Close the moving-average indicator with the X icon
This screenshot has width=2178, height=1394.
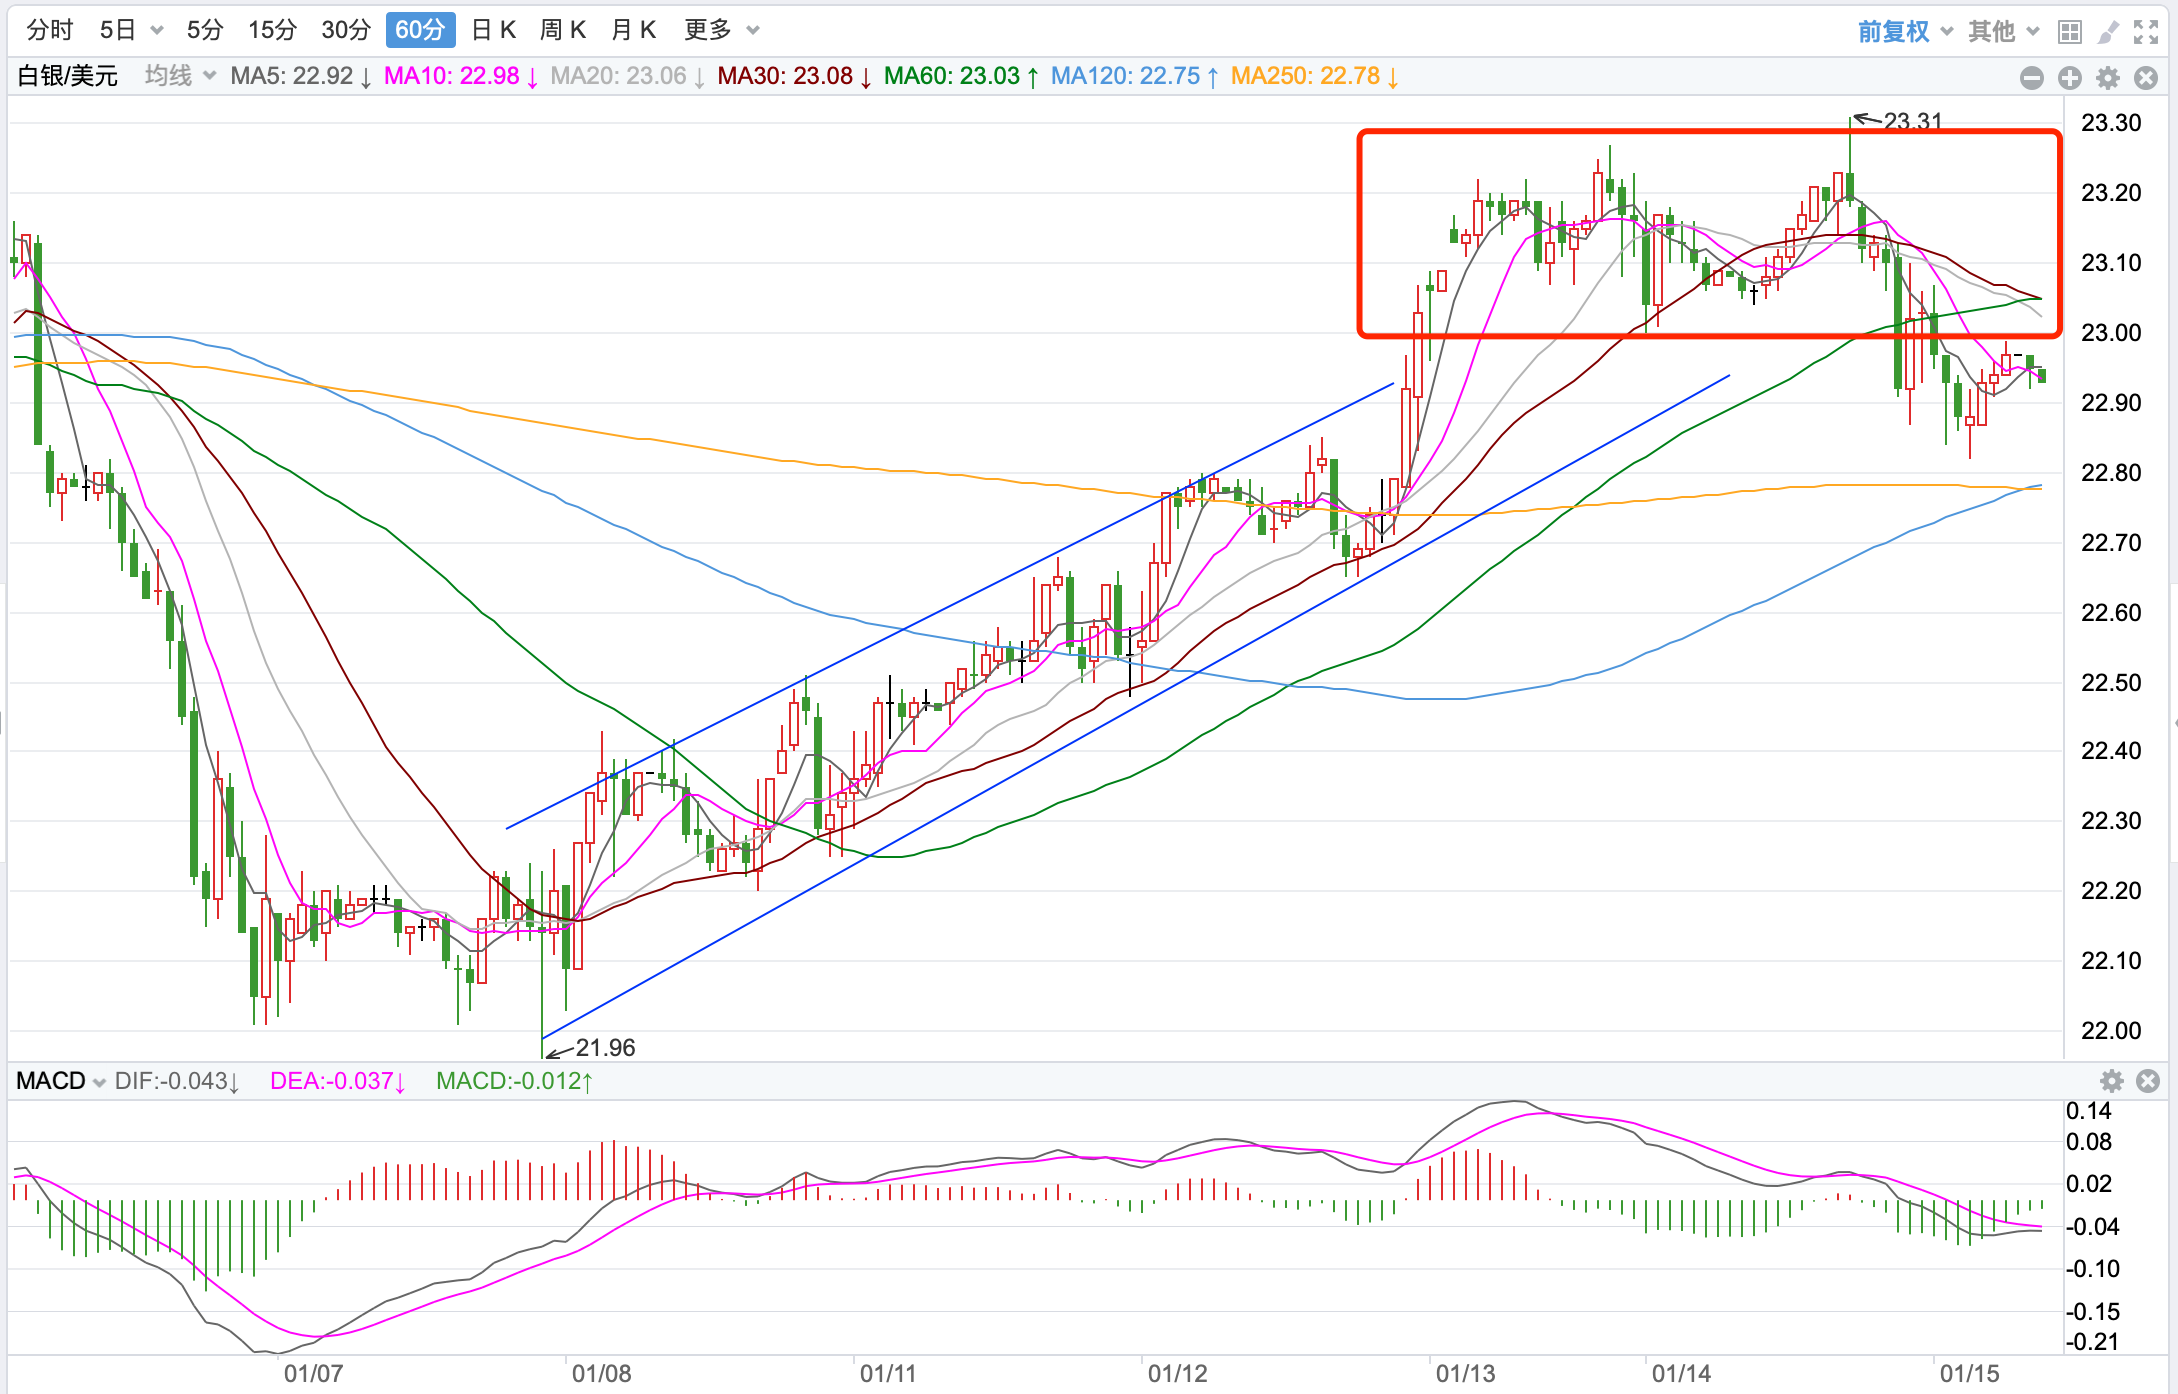tap(2146, 78)
